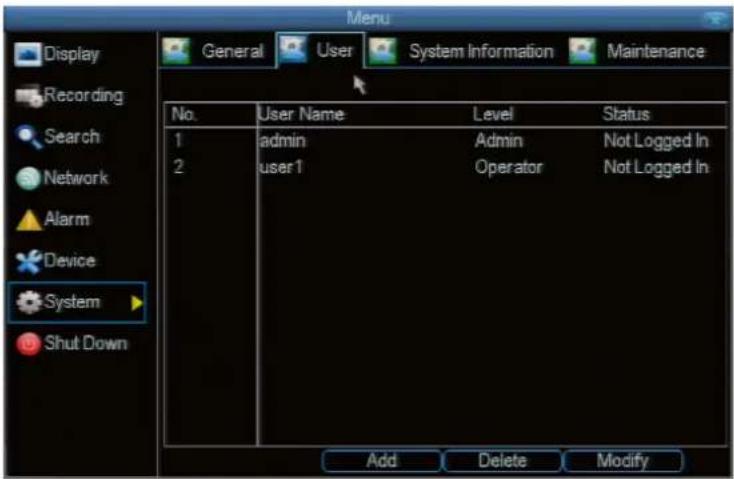Click admin's Not Logged In status

656,140
